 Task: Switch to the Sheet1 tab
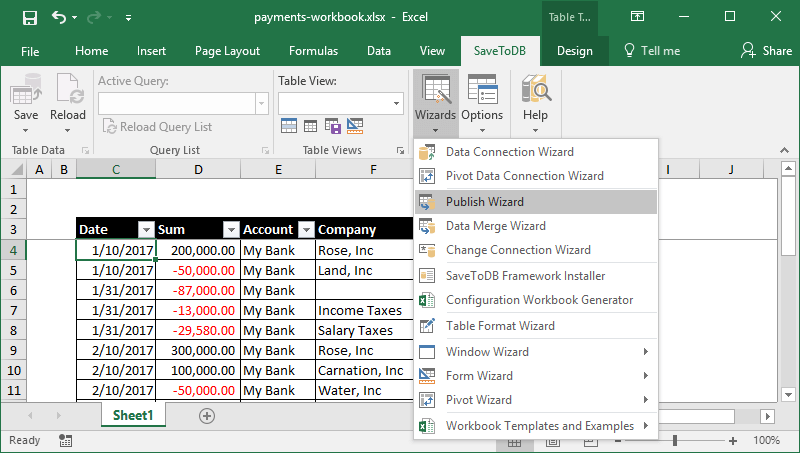(133, 415)
